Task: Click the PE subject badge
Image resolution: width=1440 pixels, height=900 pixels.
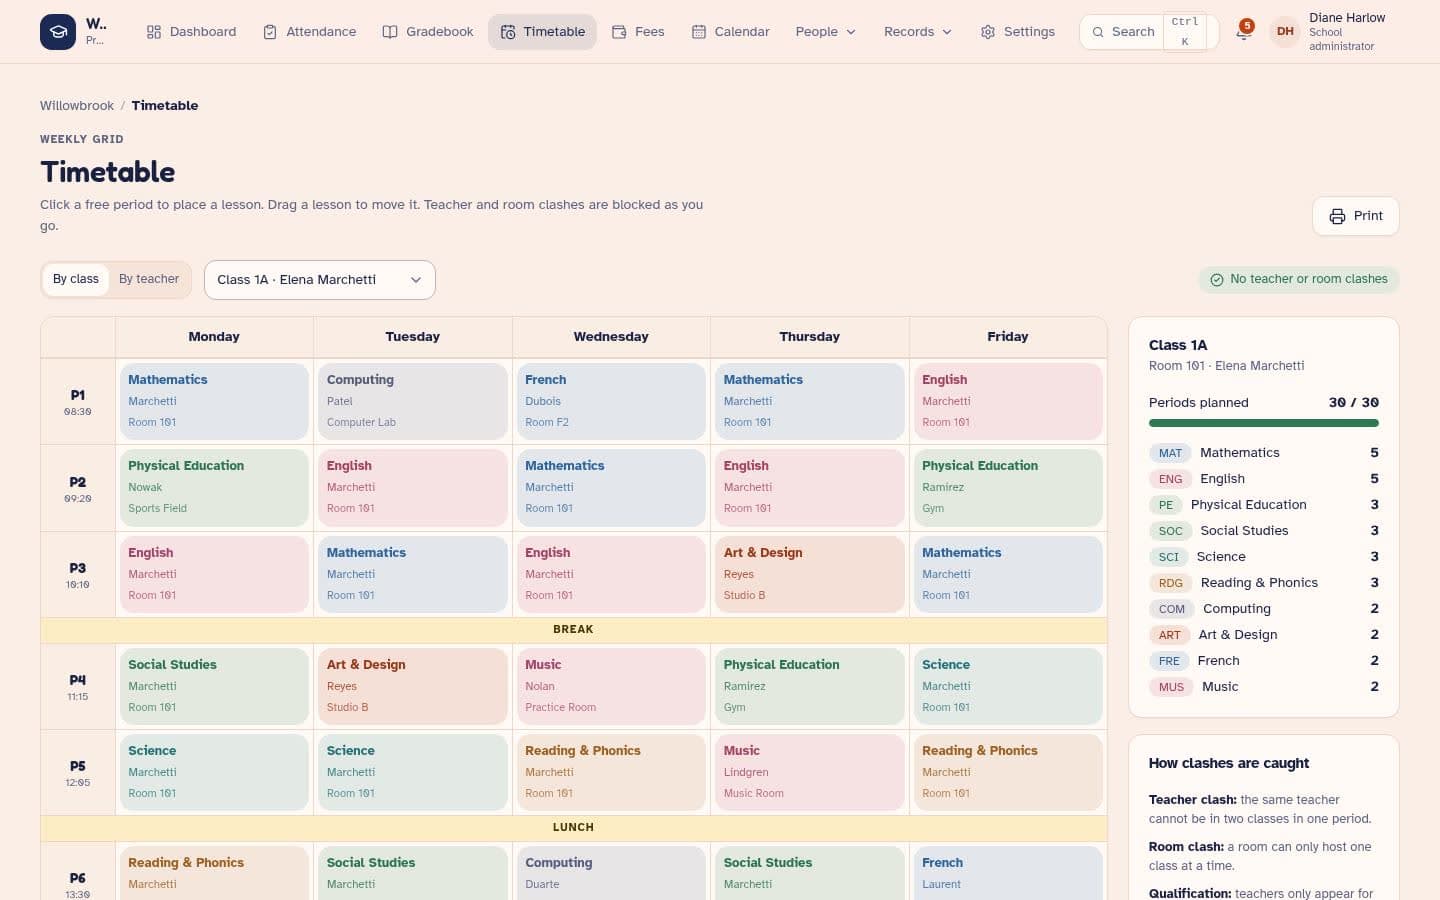Action: pos(1166,505)
